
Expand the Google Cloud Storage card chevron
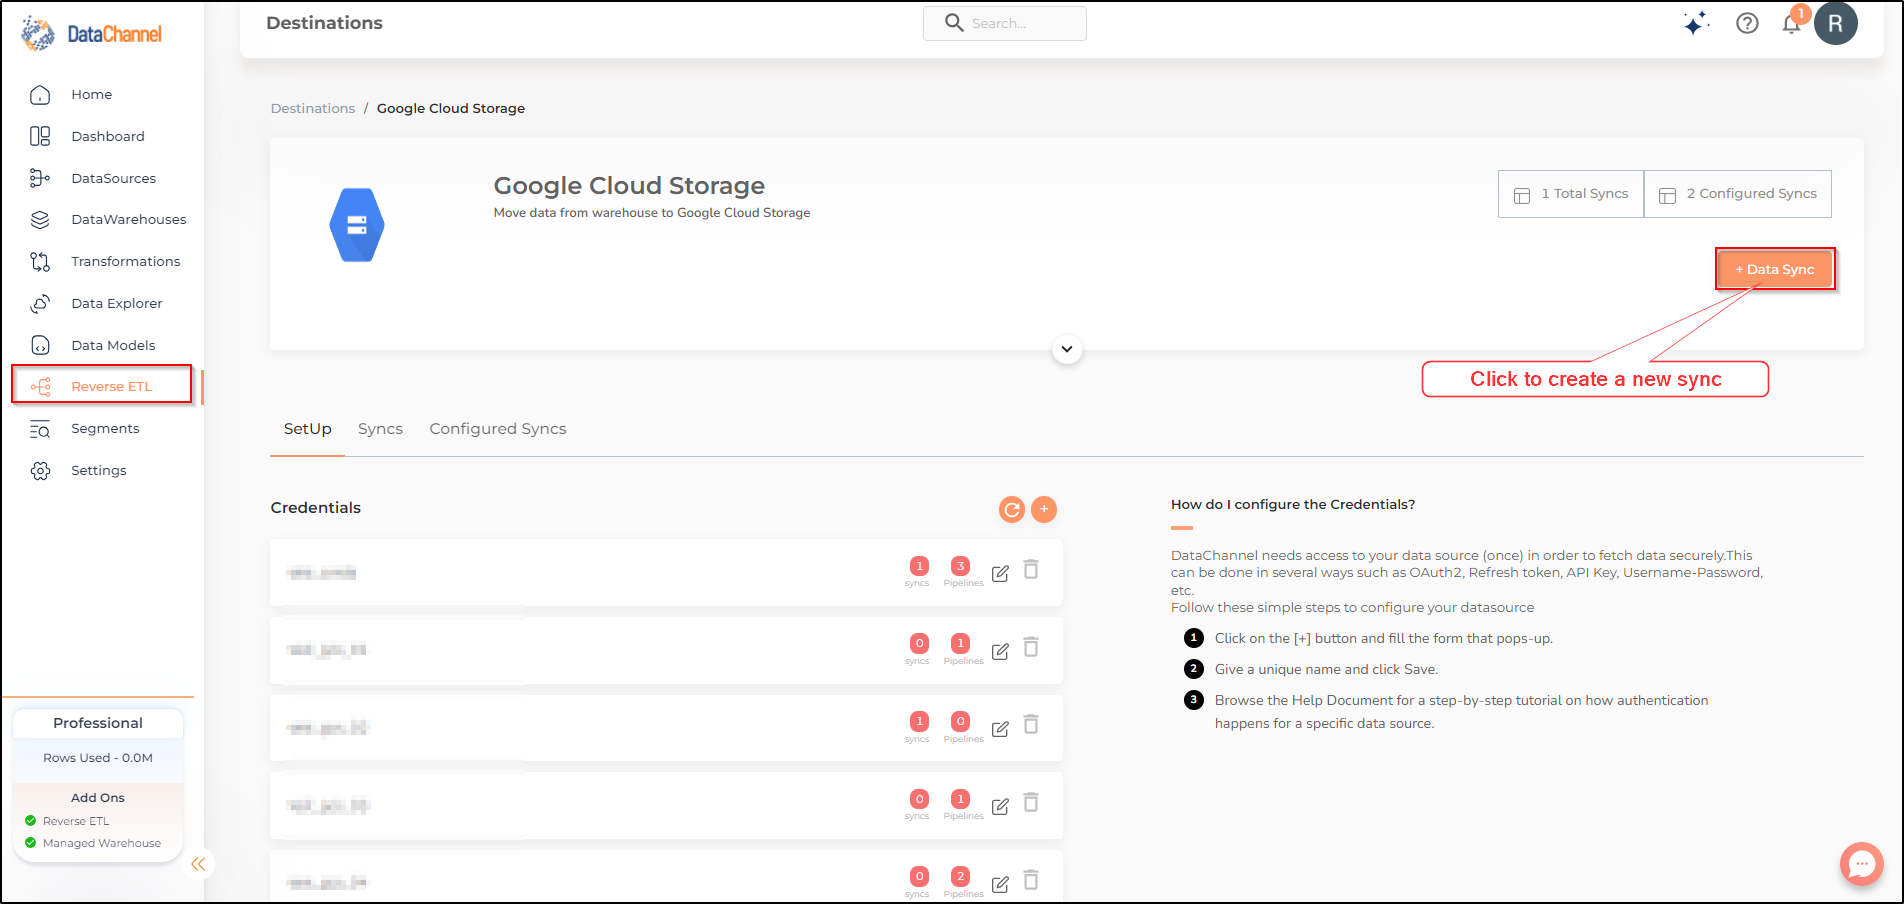tap(1067, 349)
